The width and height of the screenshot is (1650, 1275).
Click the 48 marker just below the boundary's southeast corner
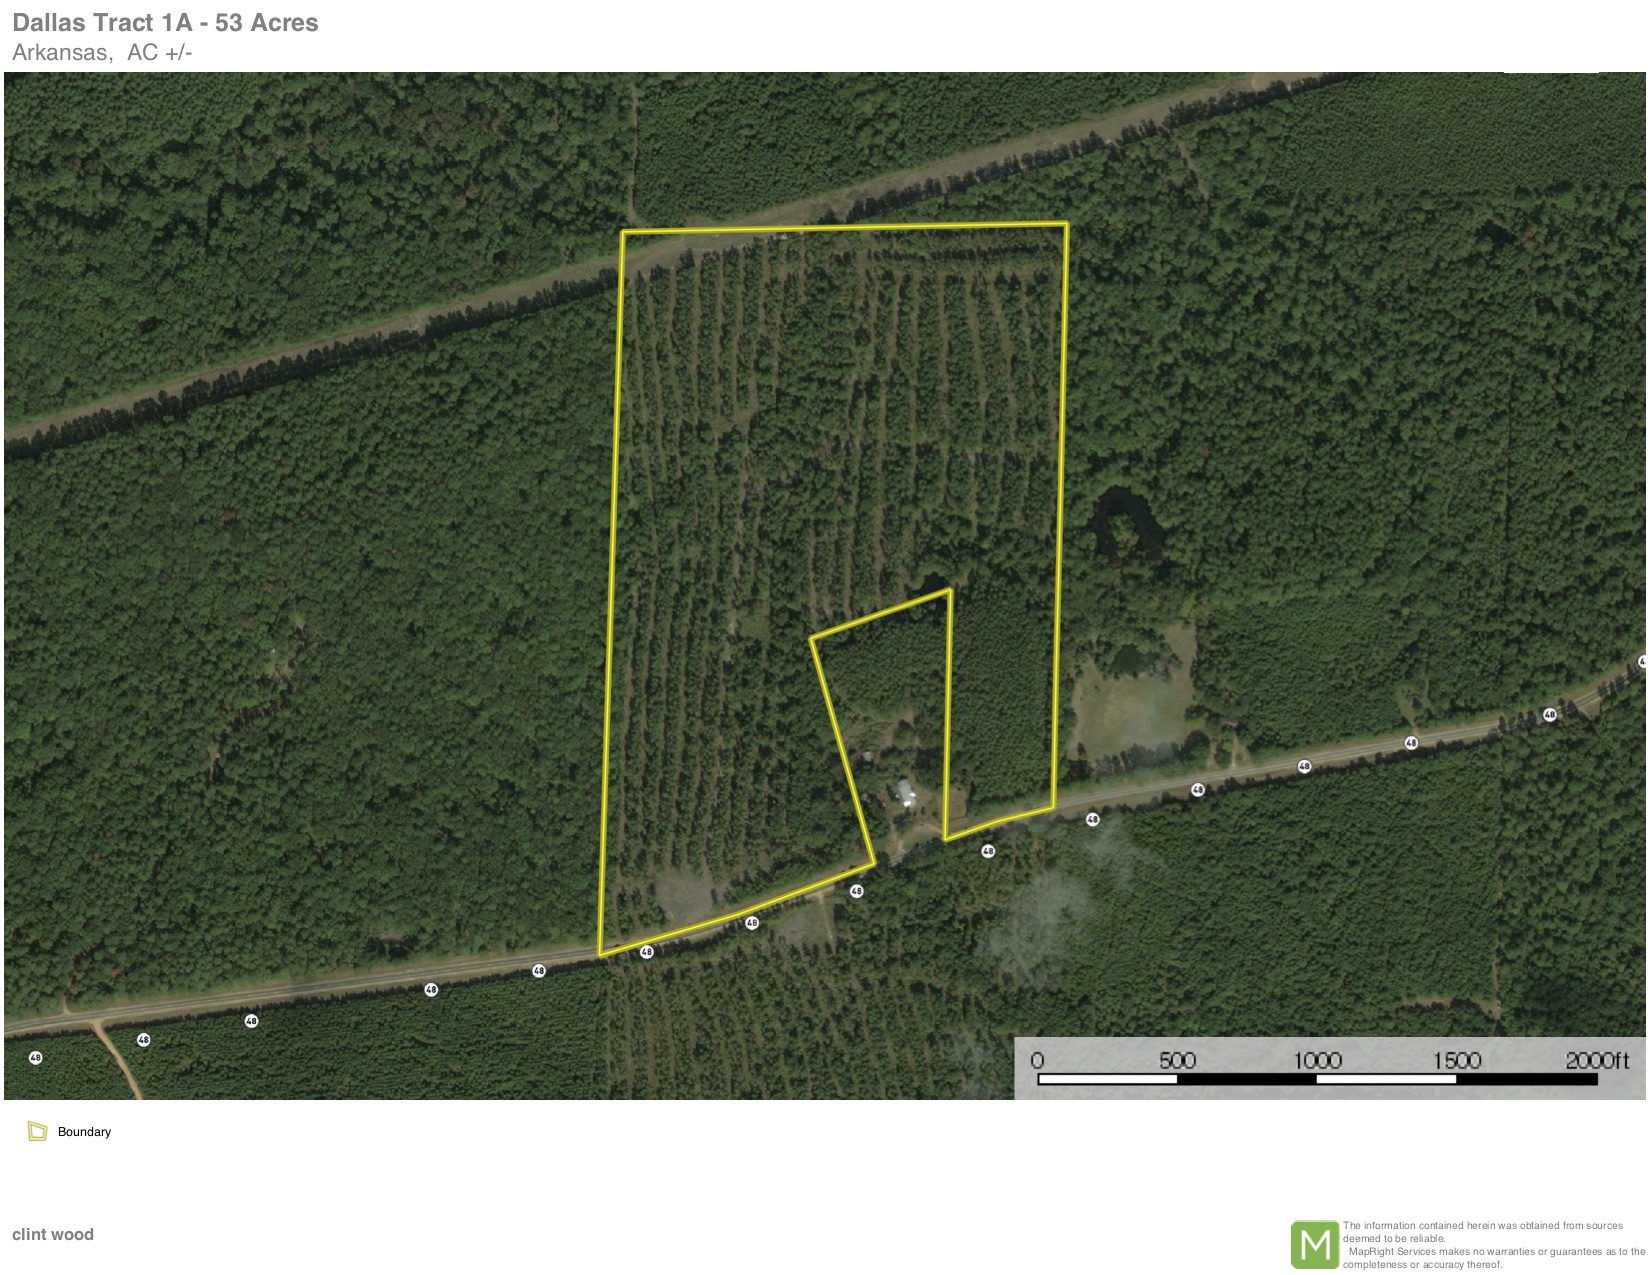[x=1093, y=819]
